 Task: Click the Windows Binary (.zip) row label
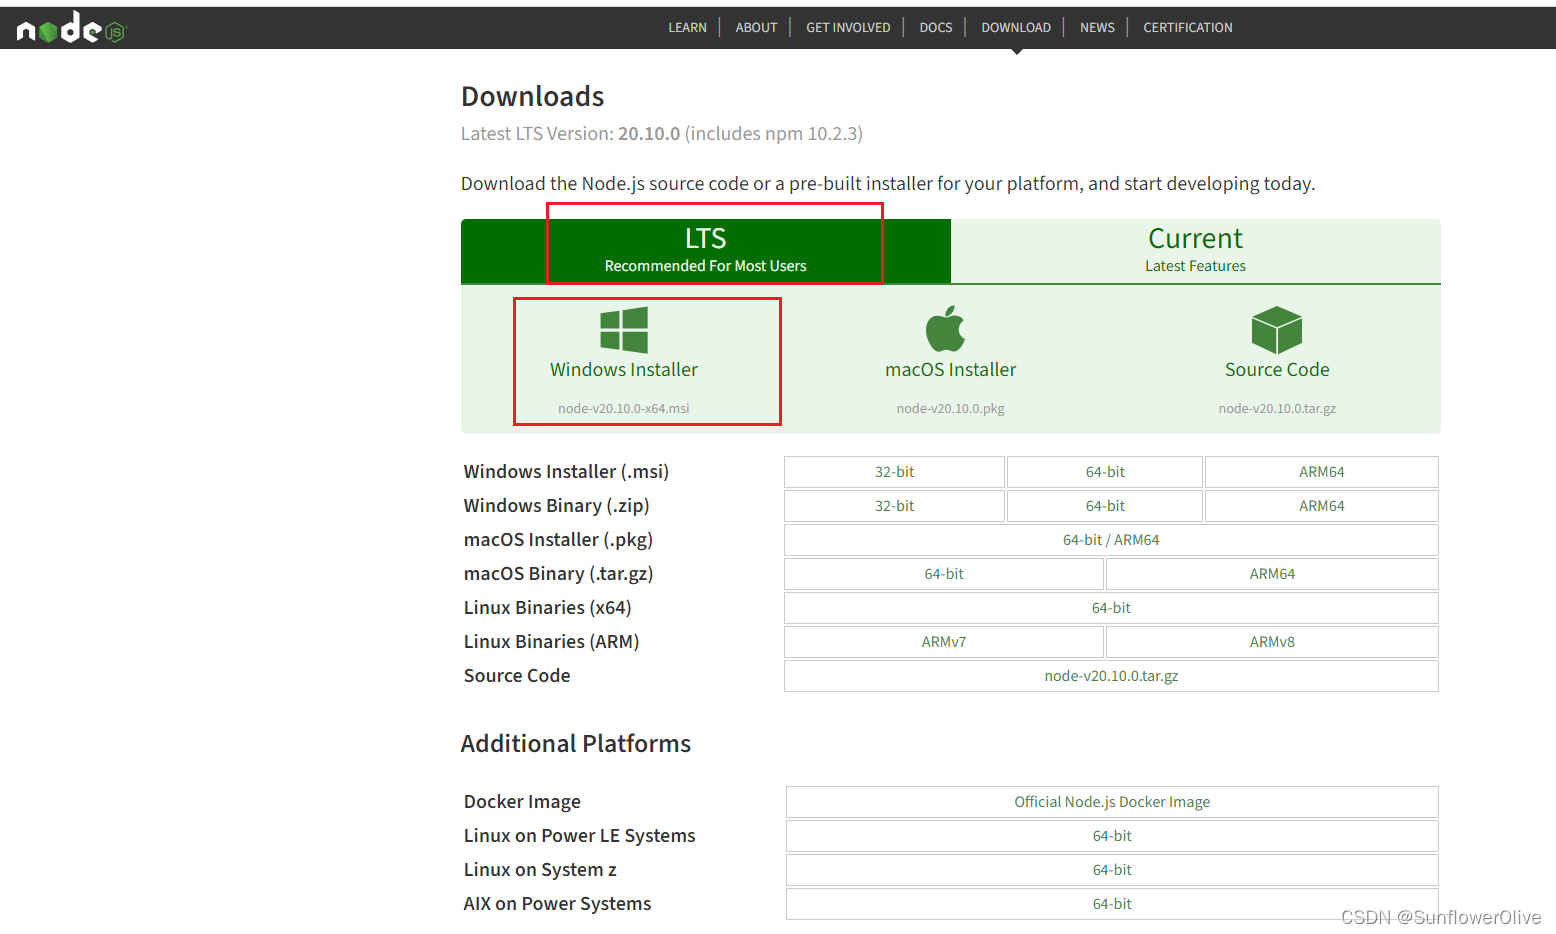point(556,506)
